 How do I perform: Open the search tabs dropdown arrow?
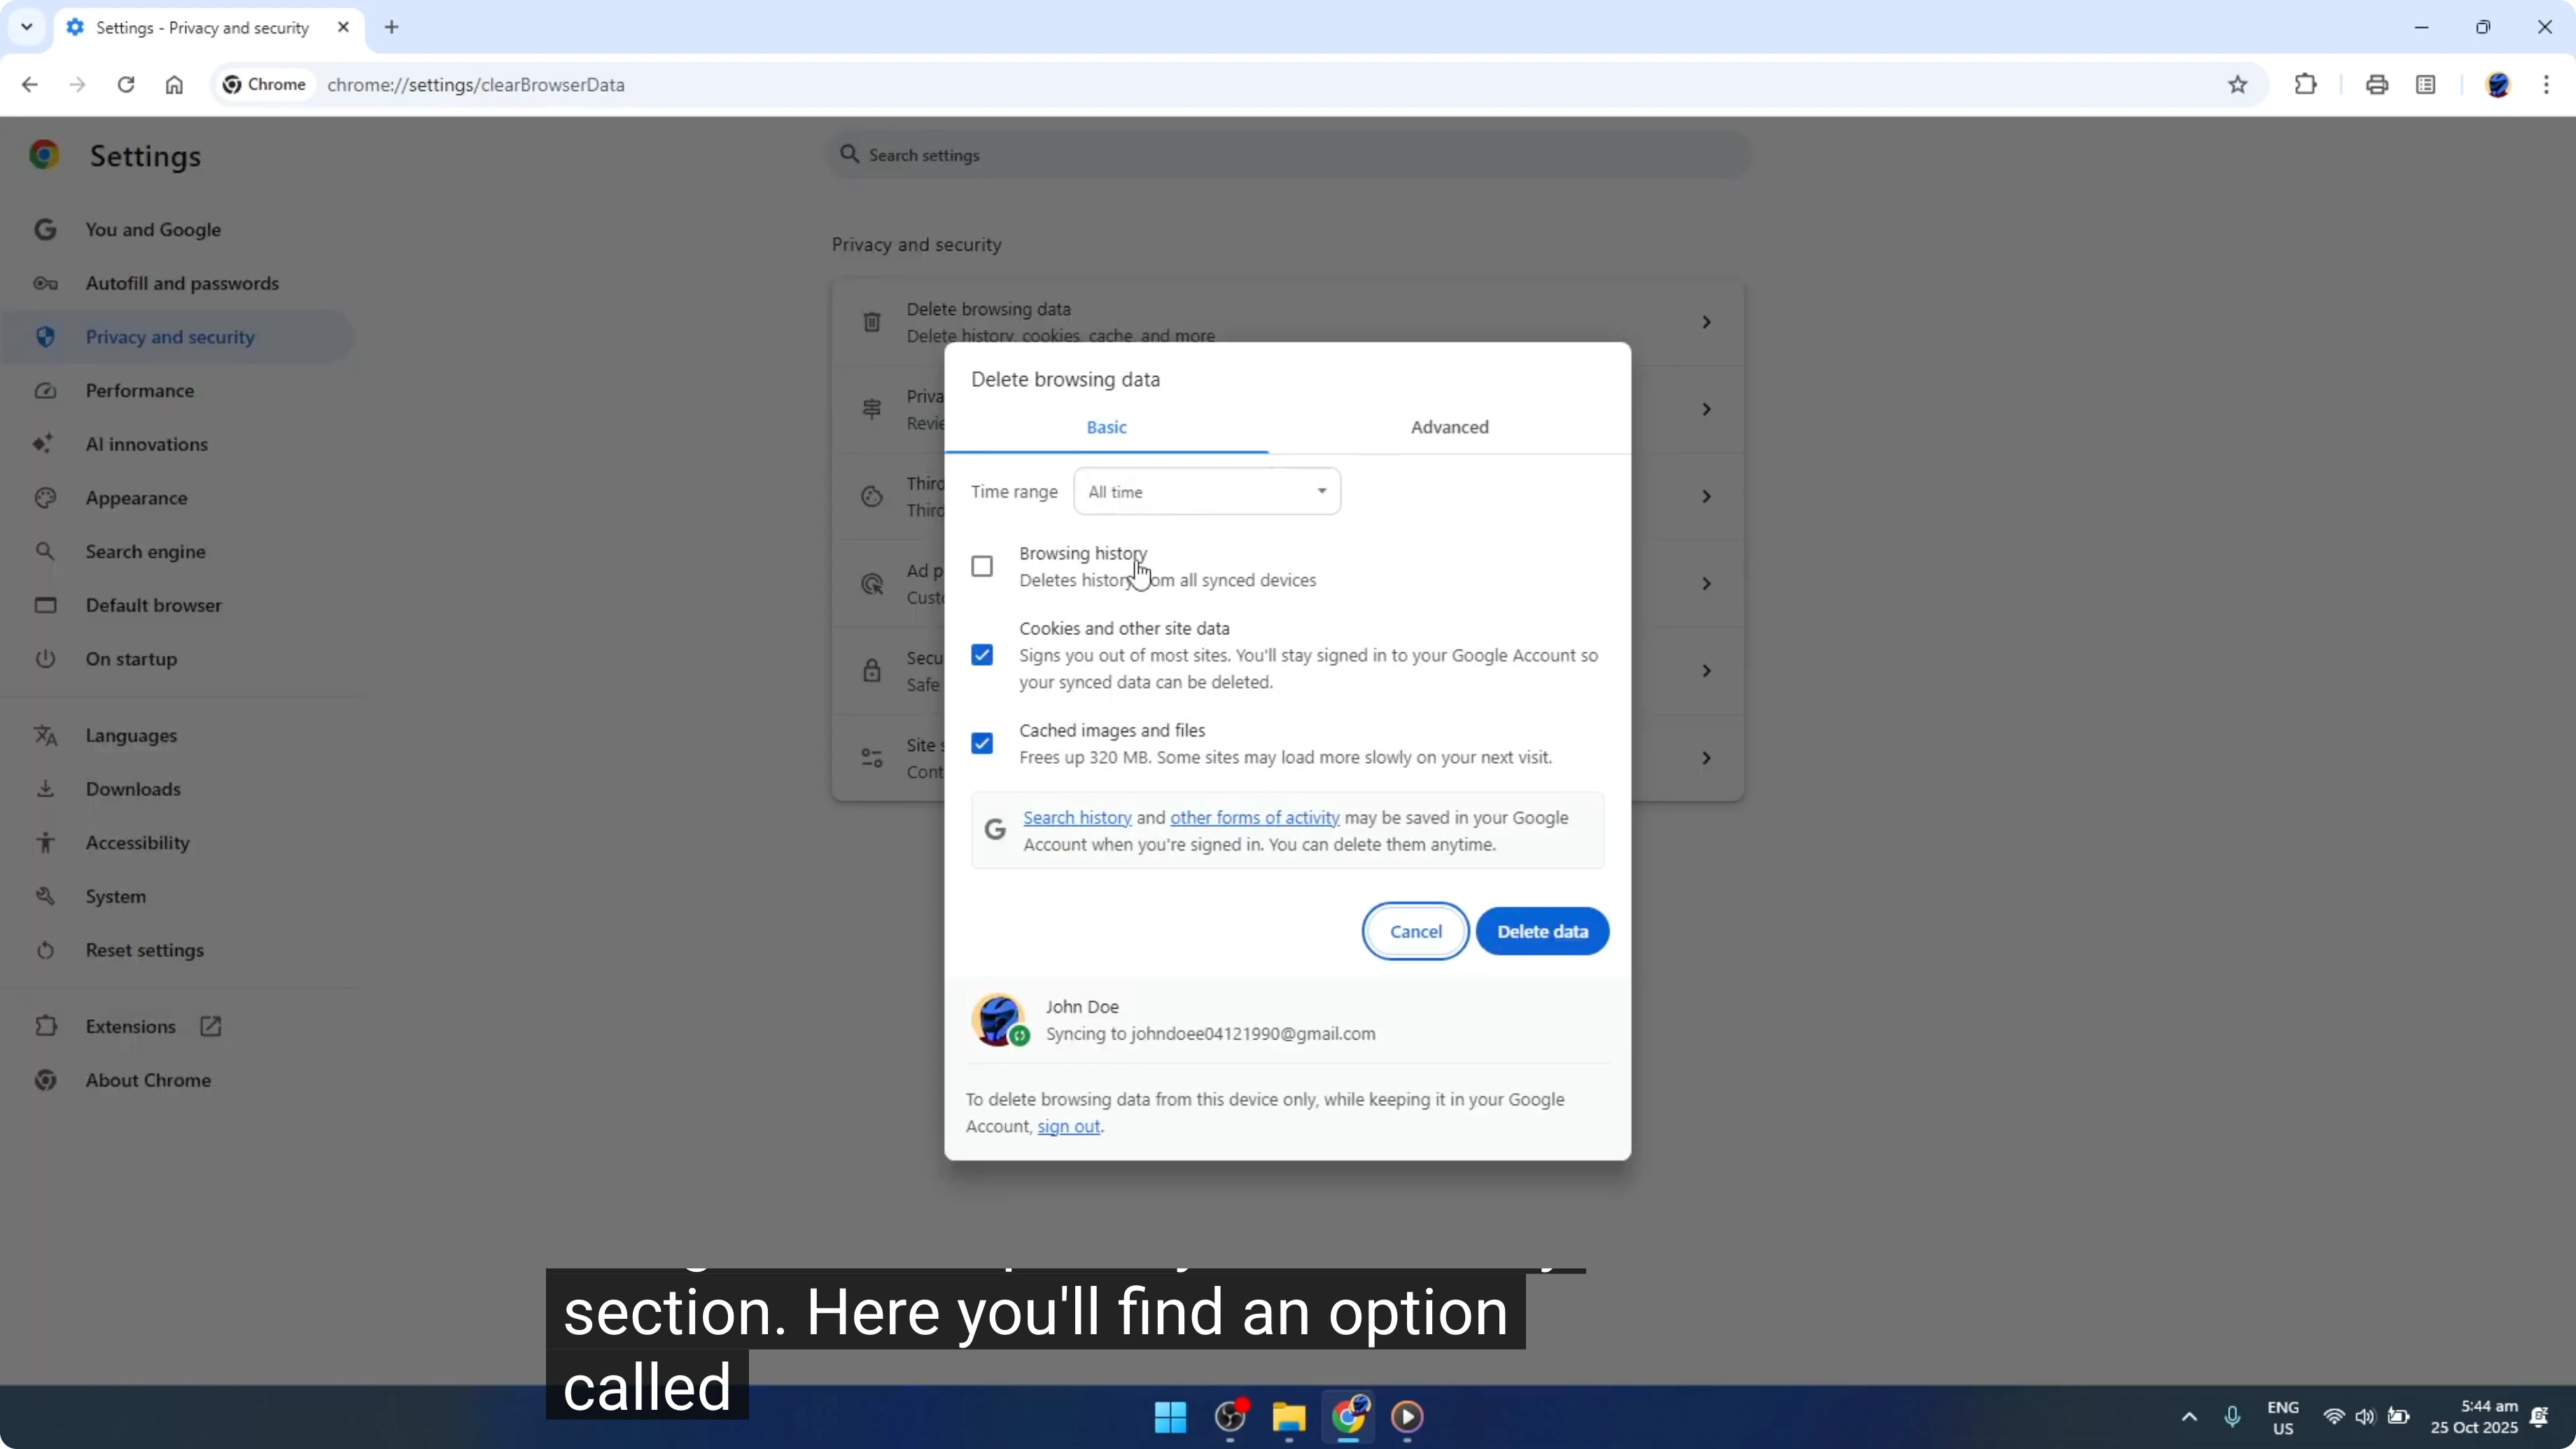click(26, 27)
